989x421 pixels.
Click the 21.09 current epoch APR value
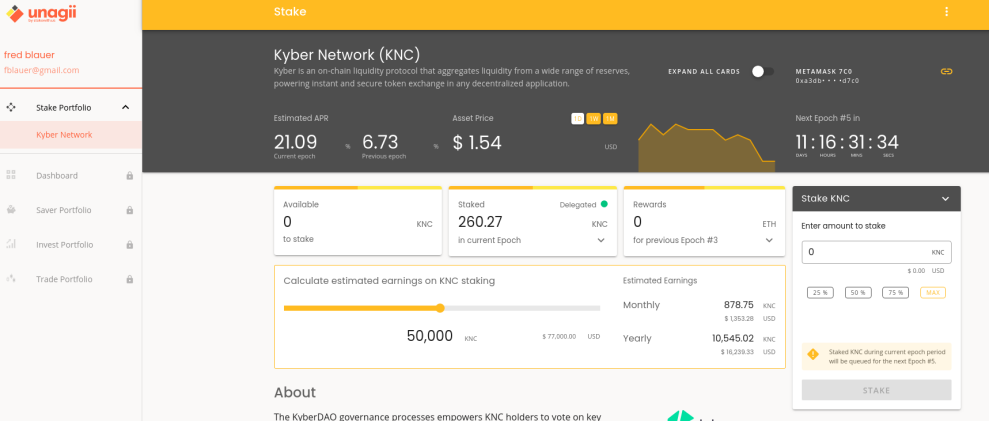(x=295, y=142)
